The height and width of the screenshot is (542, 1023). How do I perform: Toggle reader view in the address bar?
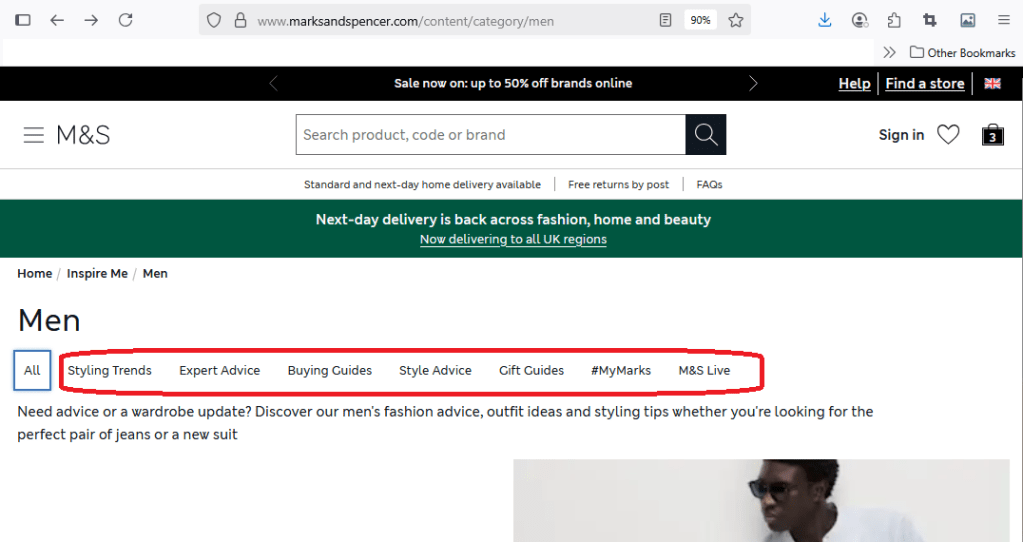click(x=666, y=20)
